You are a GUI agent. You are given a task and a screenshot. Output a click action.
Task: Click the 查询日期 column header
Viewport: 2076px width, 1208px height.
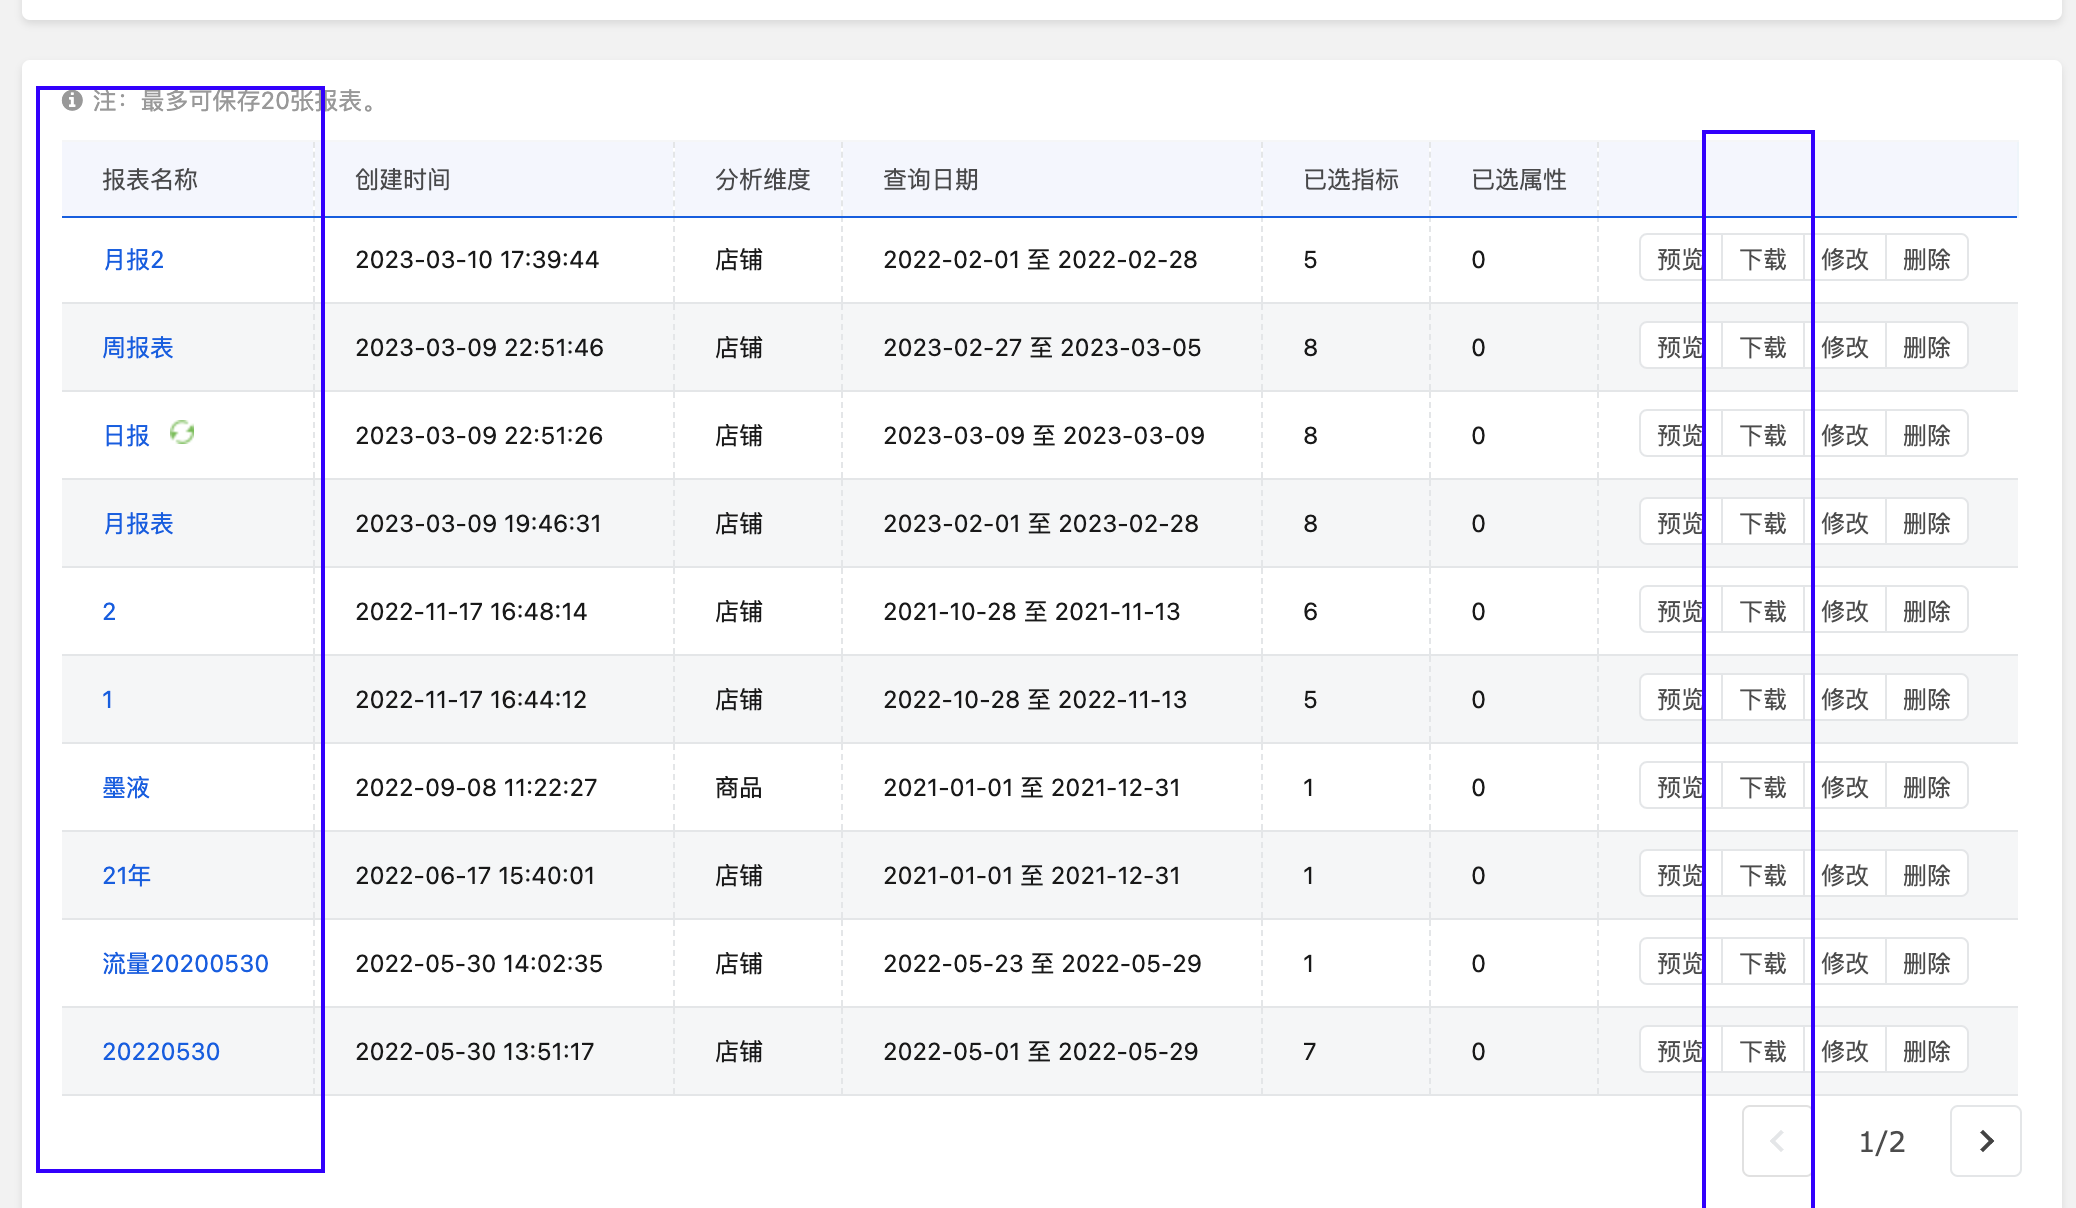(x=931, y=180)
